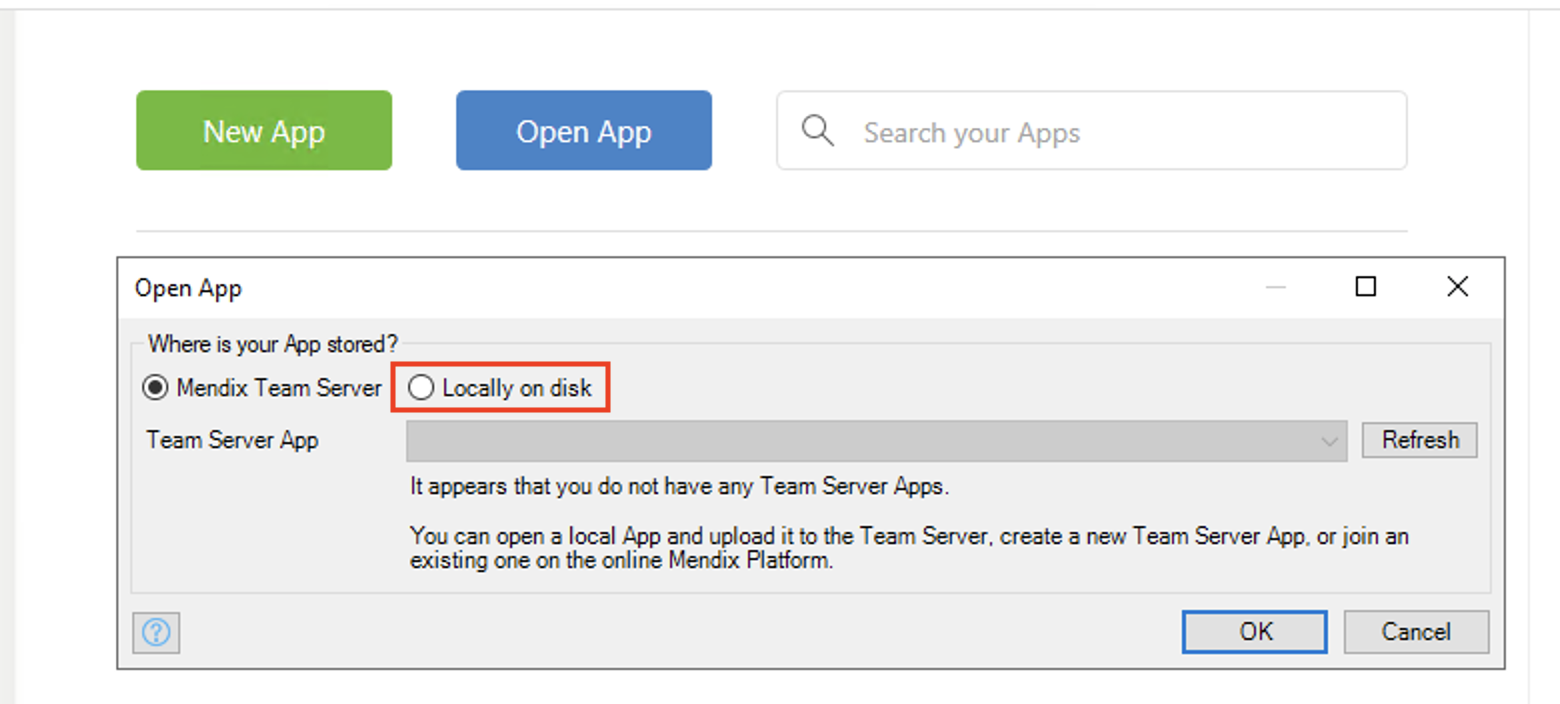This screenshot has width=1560, height=704.
Task: Confirm the dialog with the OK button
Action: point(1255,632)
